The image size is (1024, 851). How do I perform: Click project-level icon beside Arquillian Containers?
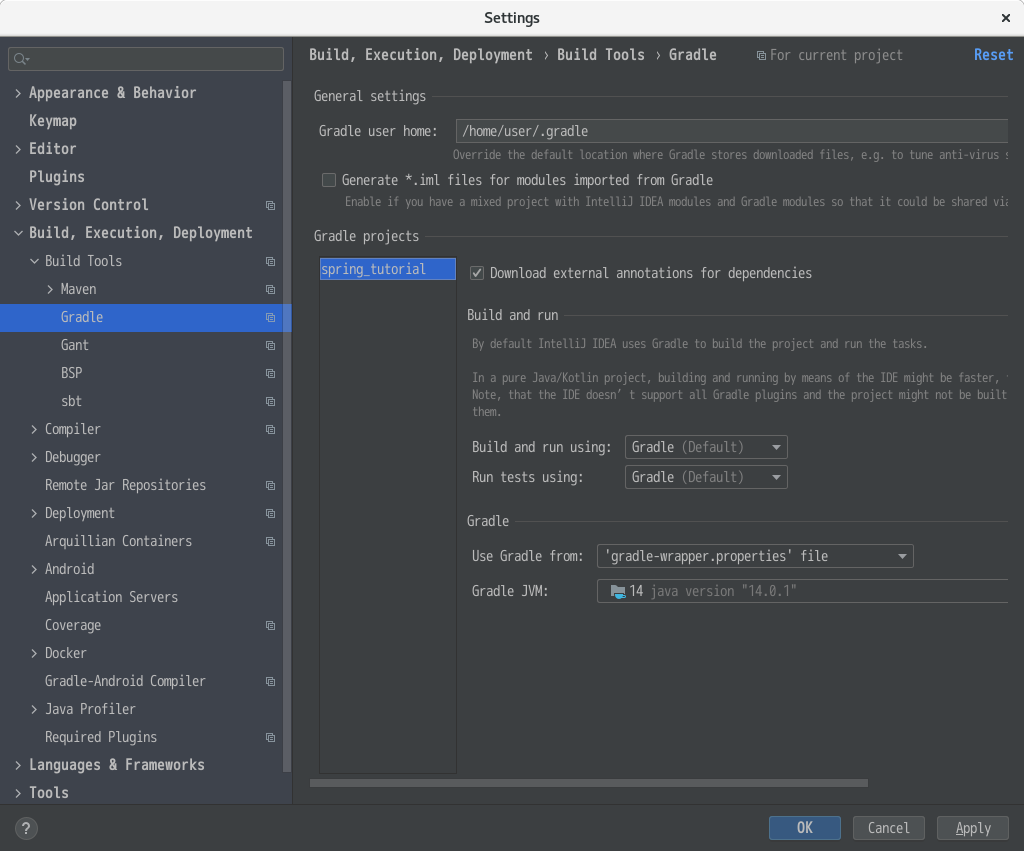(270, 541)
